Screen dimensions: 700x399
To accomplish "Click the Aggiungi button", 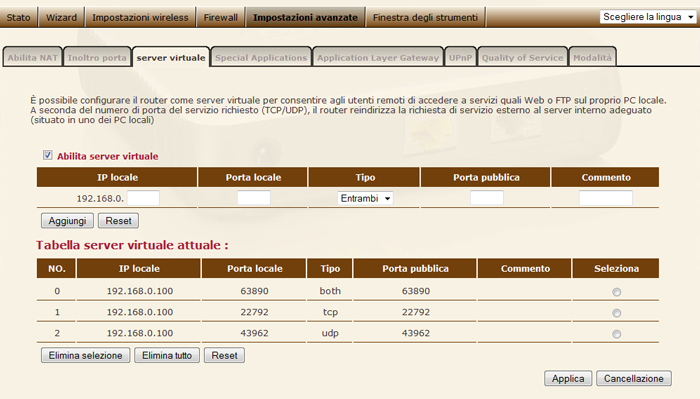I will (67, 221).
